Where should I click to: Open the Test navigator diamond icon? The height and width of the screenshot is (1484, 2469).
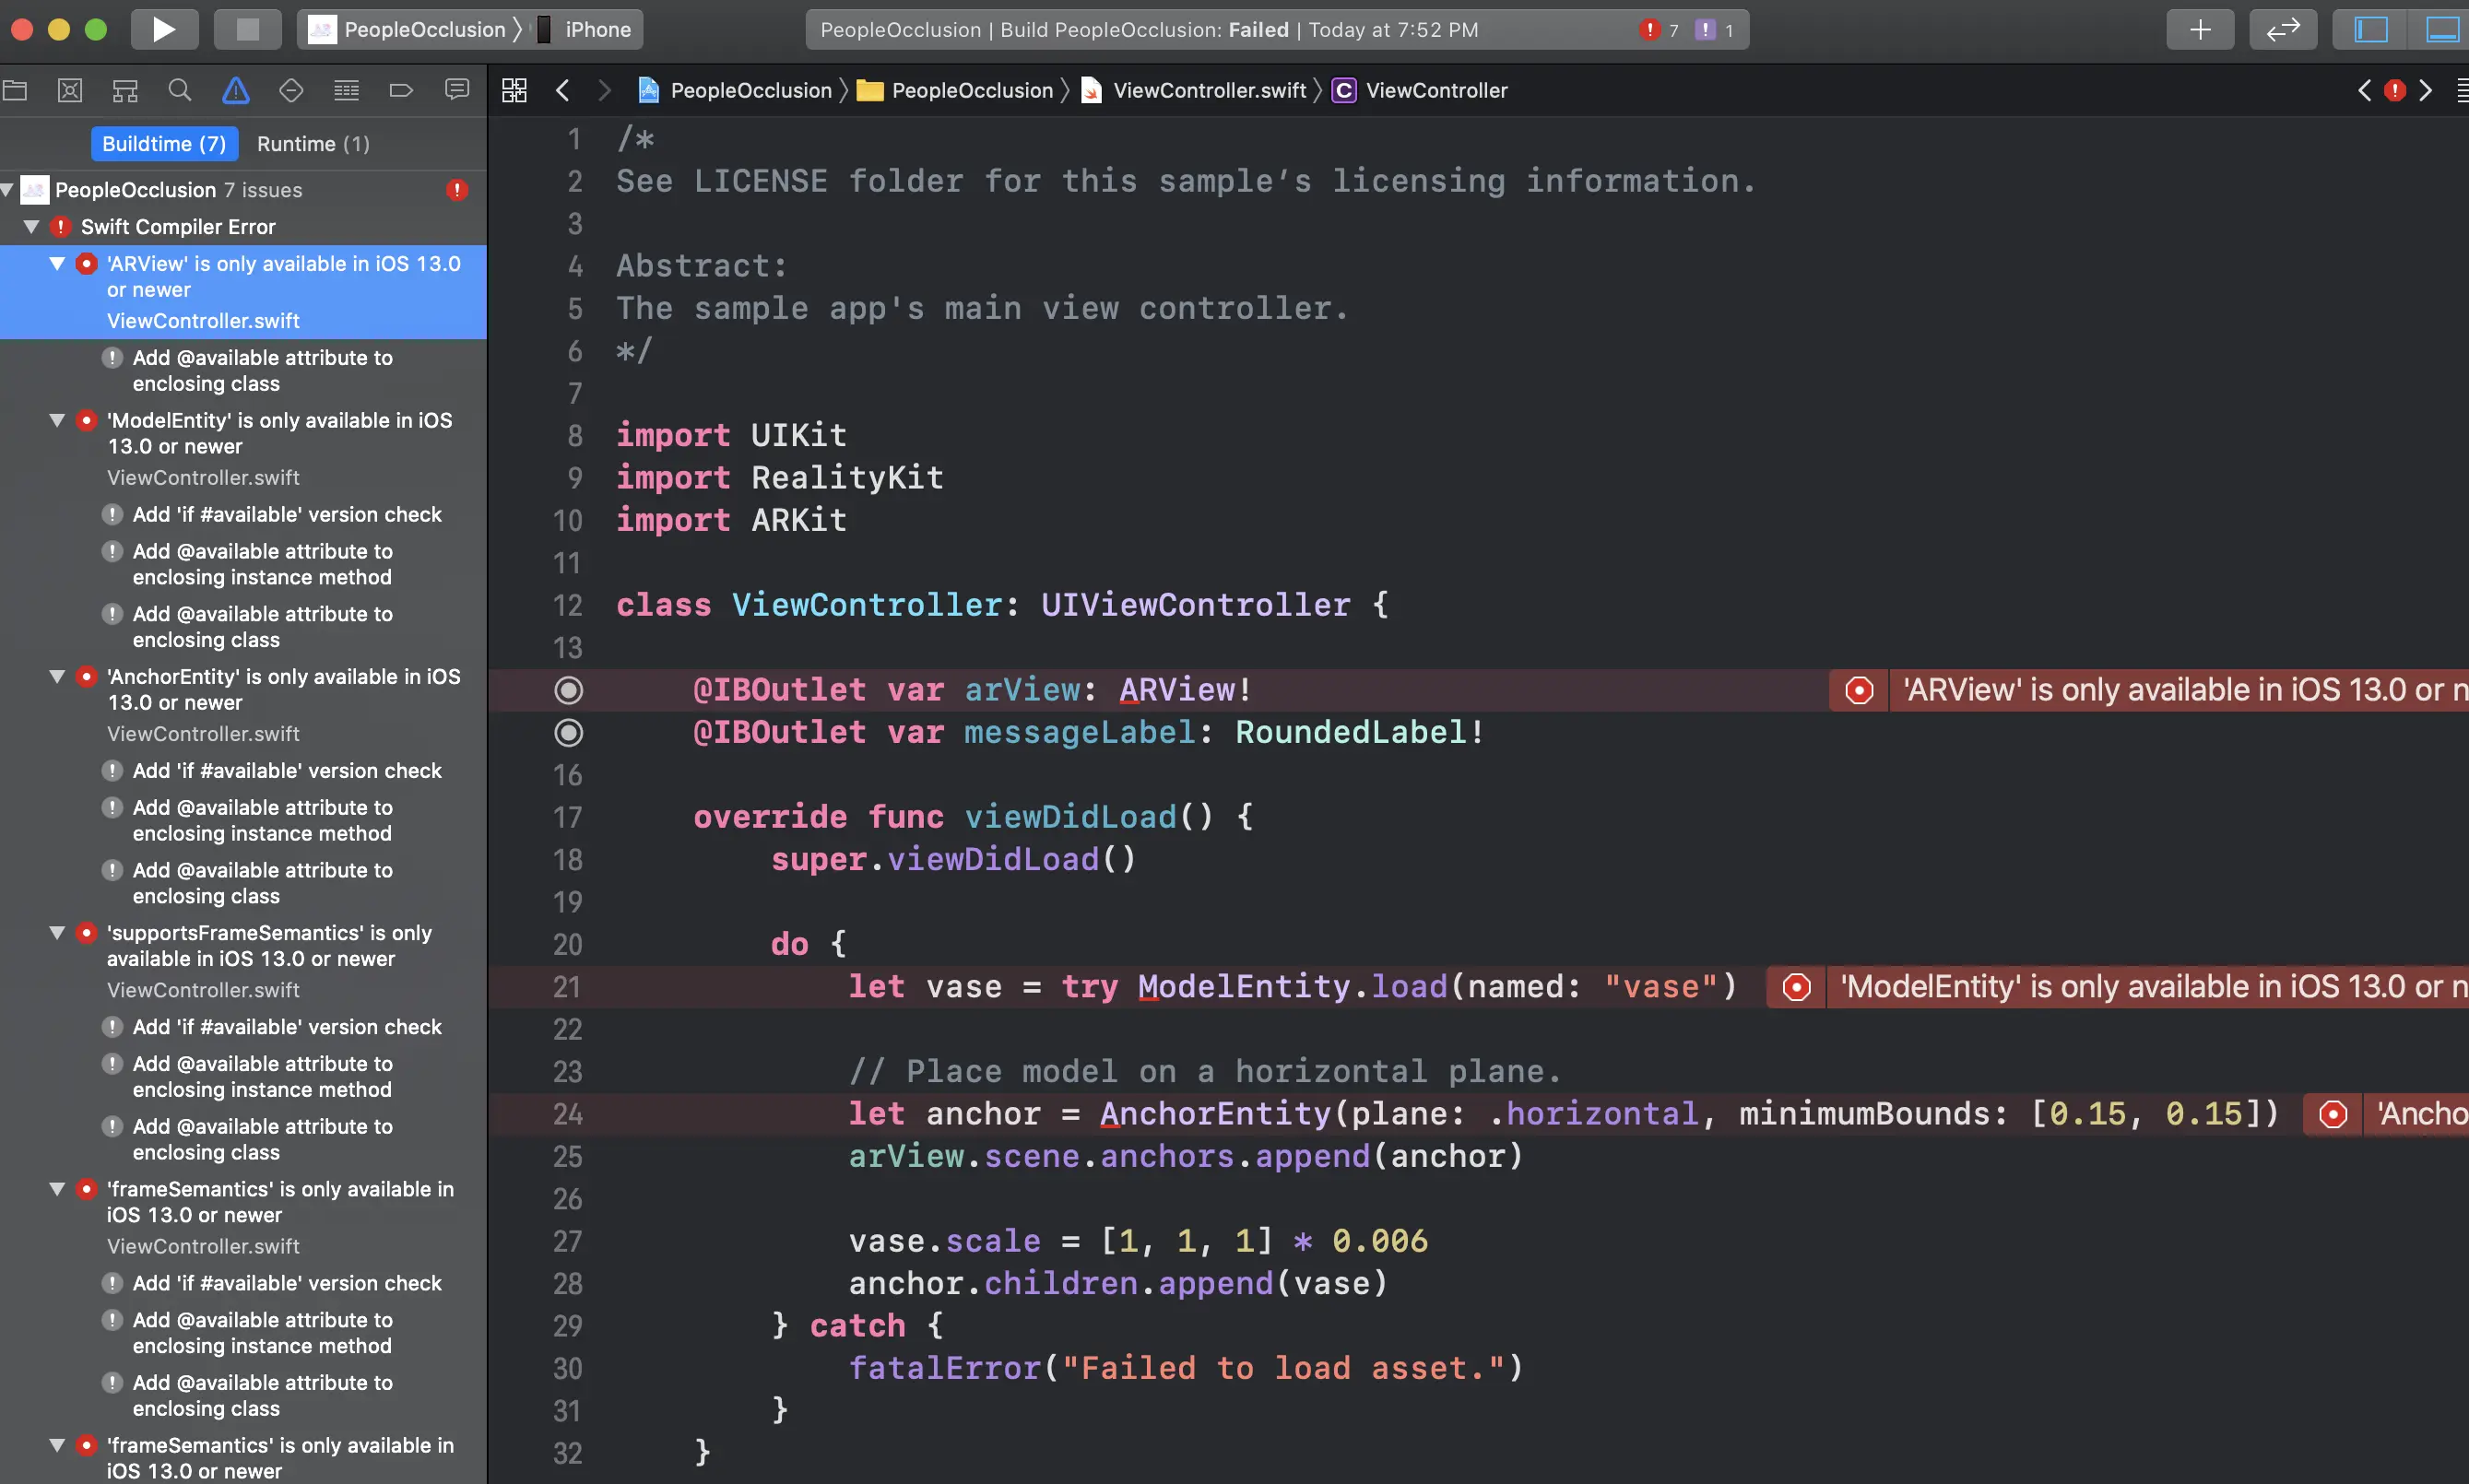tap(291, 90)
